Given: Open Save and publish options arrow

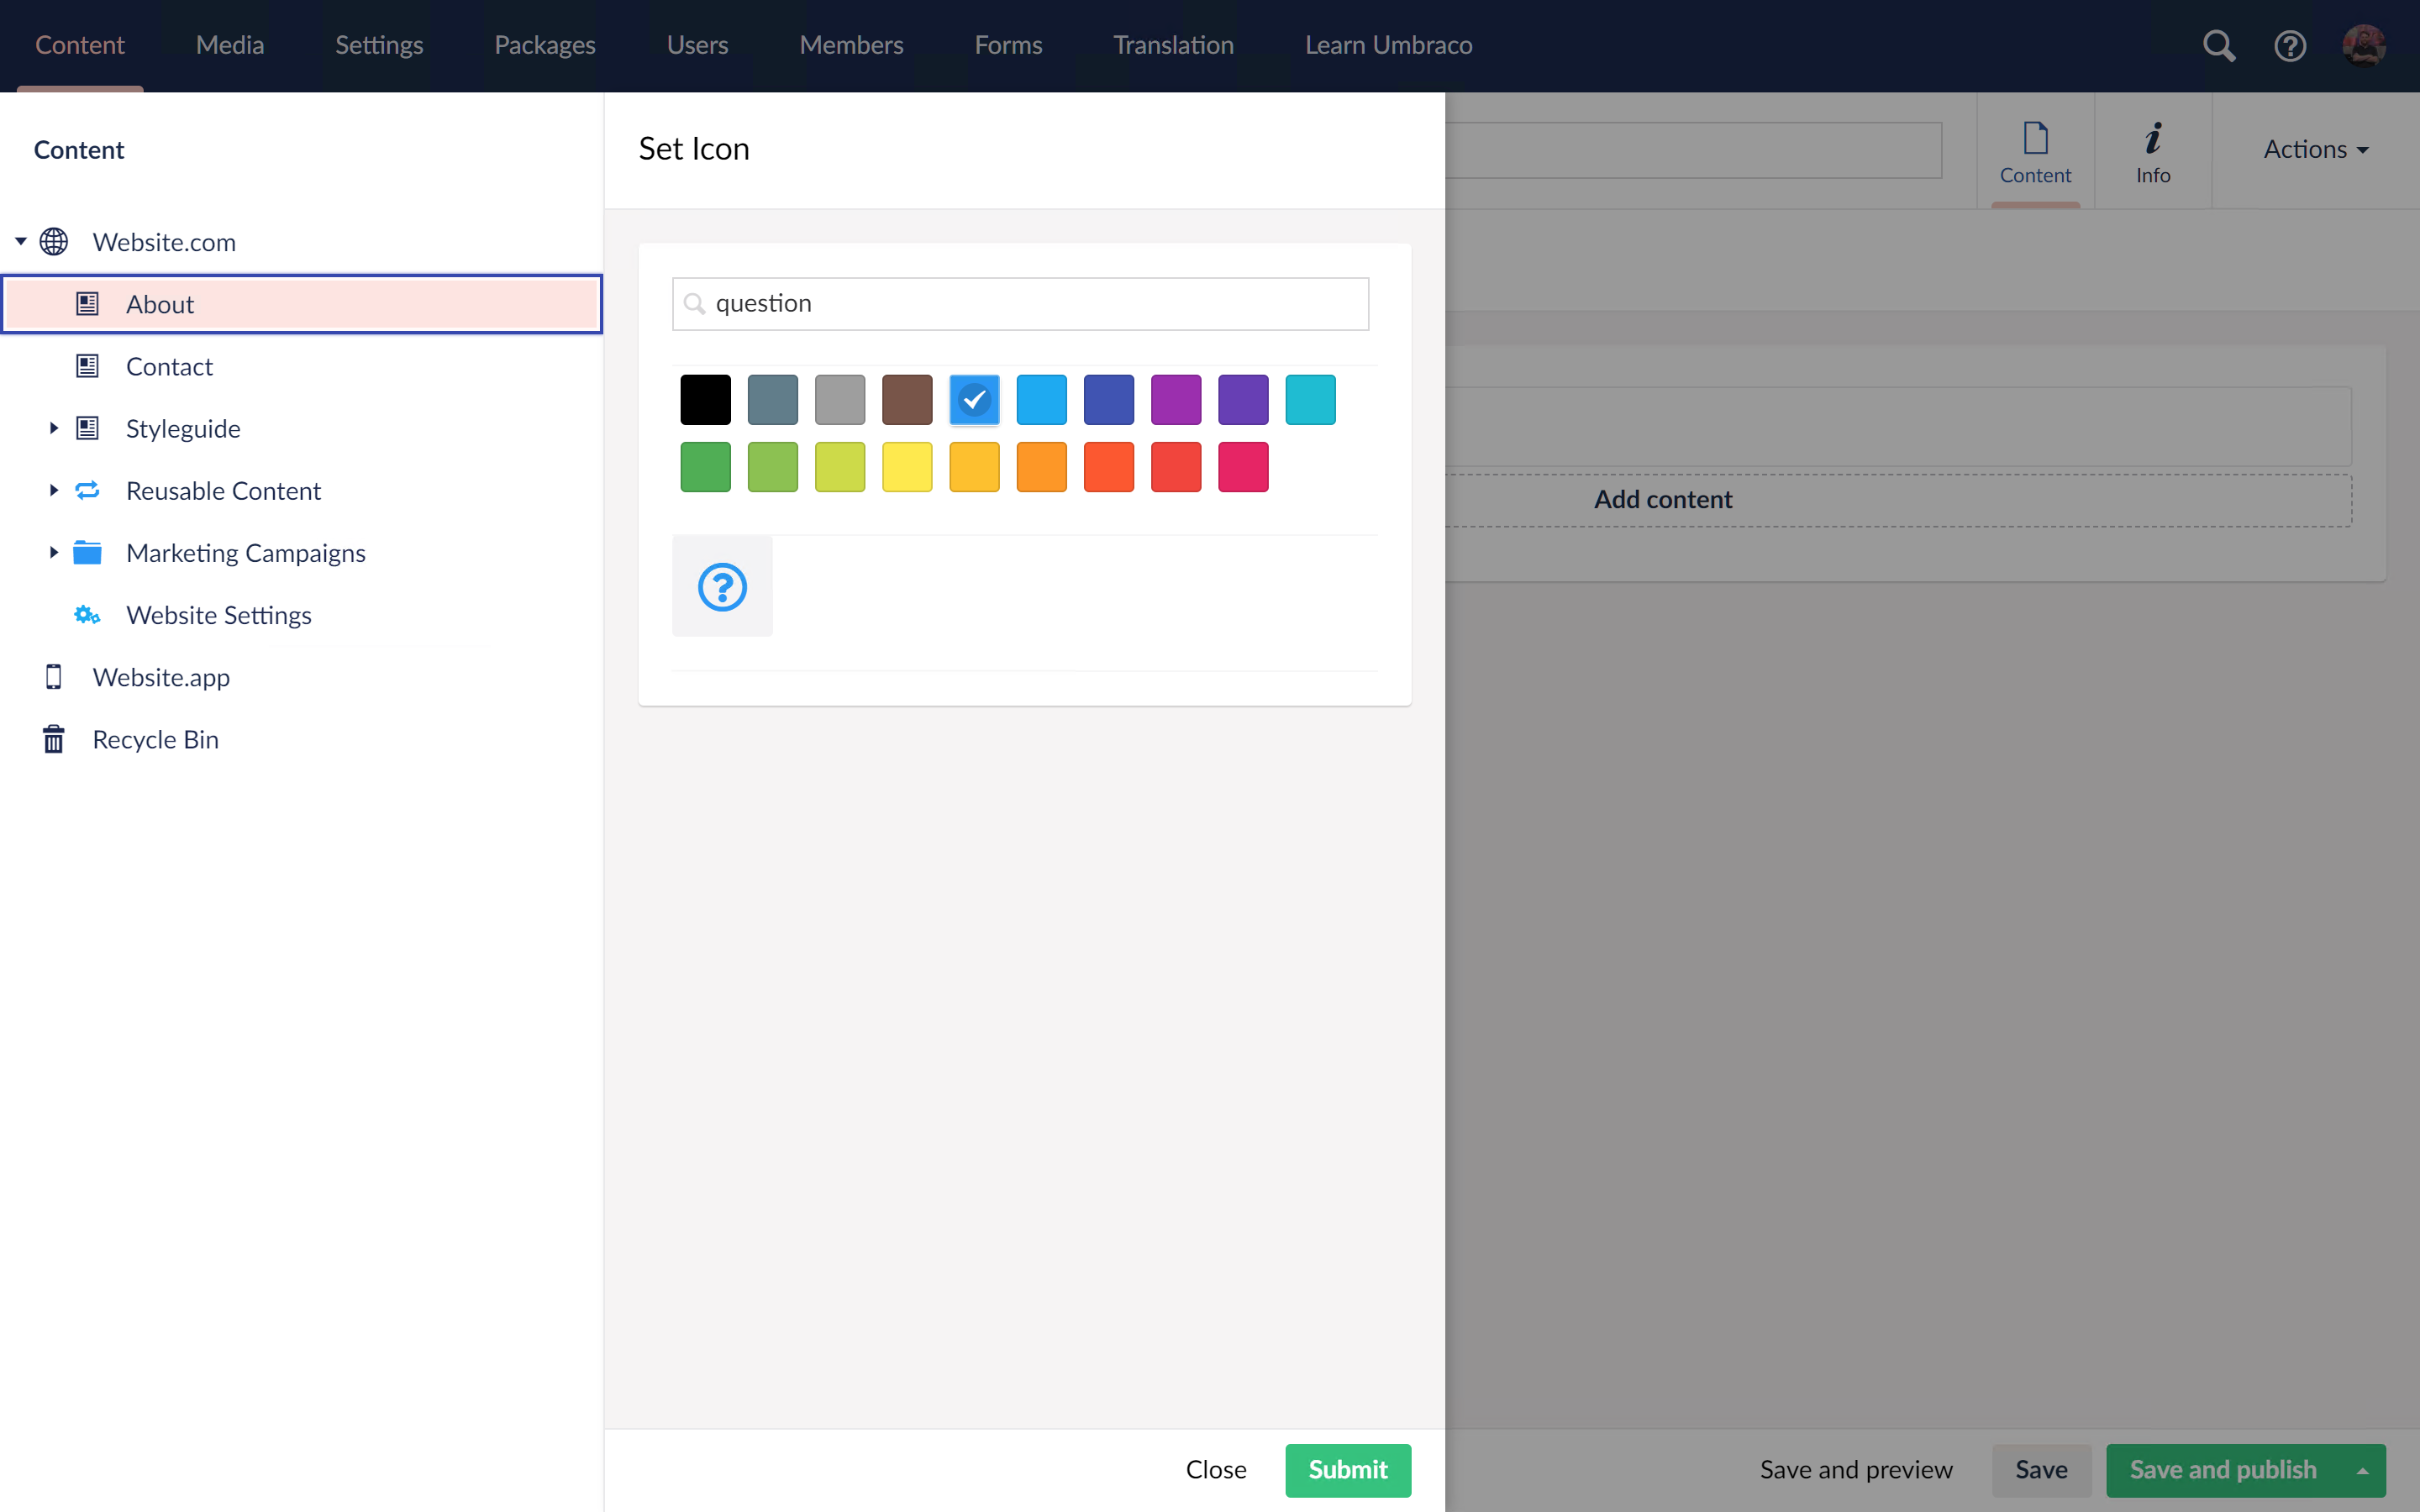Looking at the screenshot, I should (2362, 1470).
